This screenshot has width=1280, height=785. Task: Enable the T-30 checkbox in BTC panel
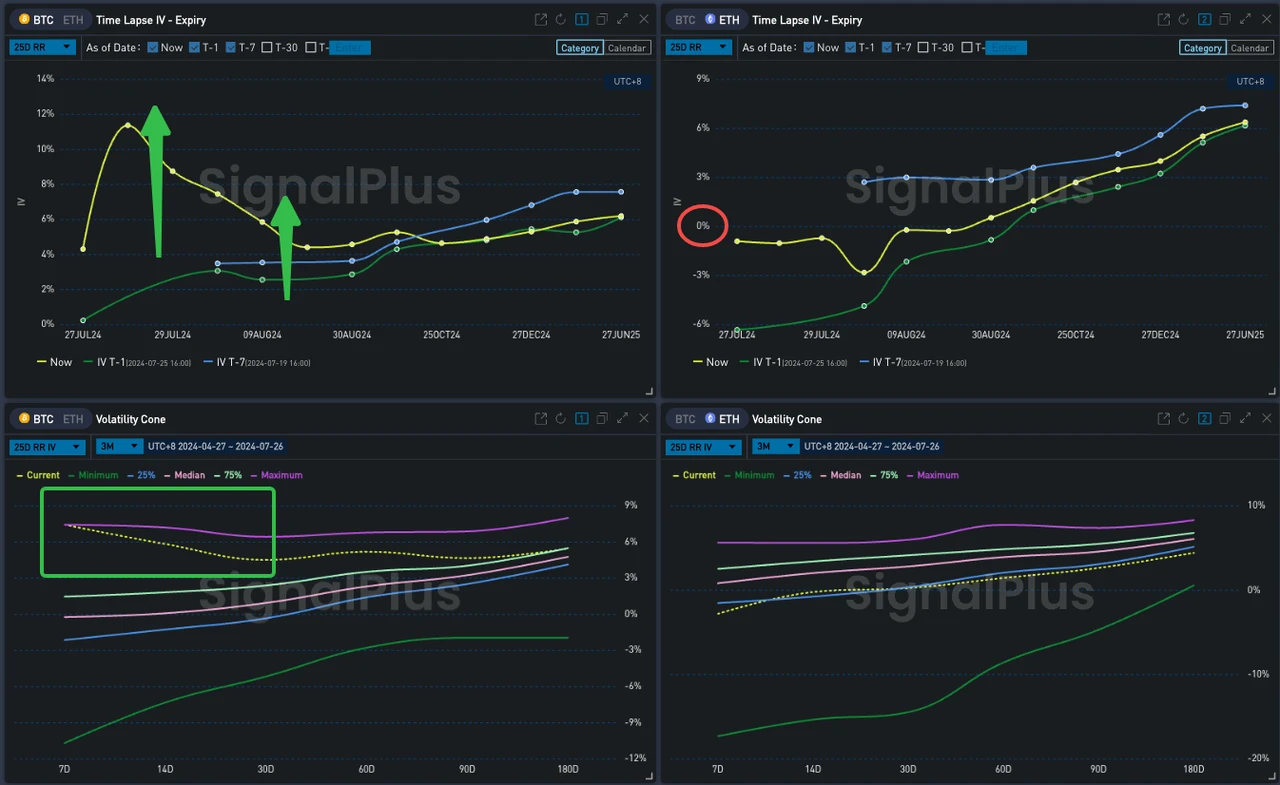pos(268,47)
